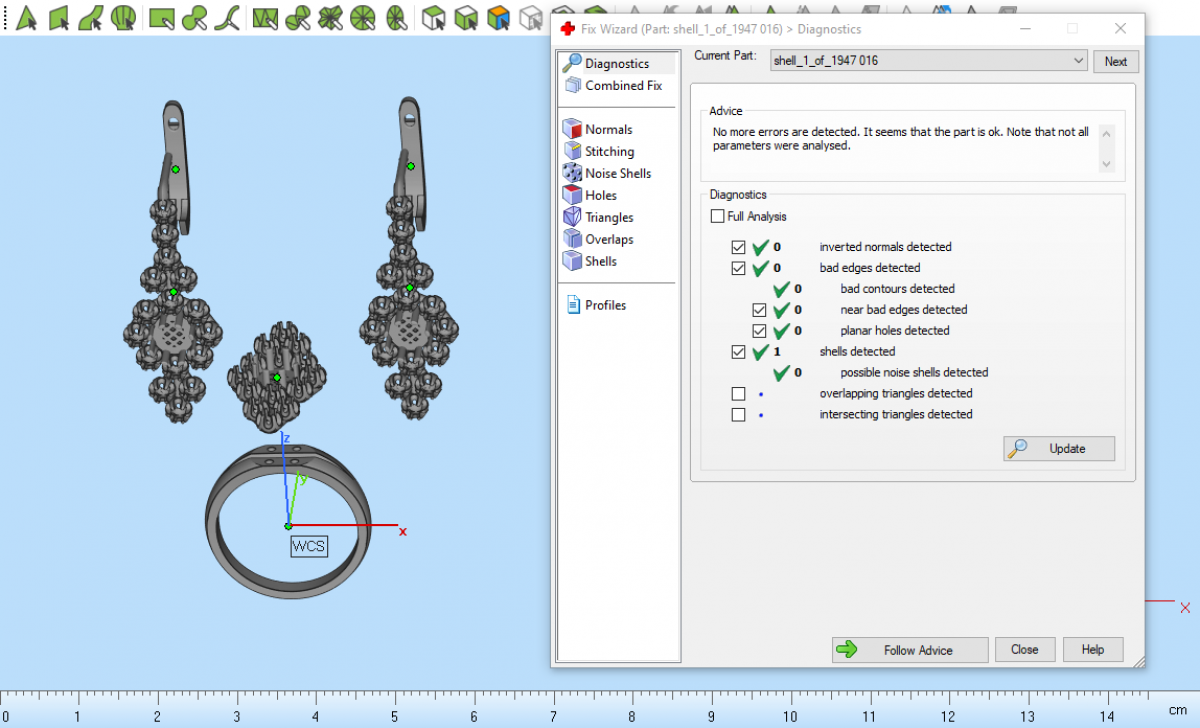This screenshot has width=1200, height=728.
Task: Uncheck the inverted normals detected checkbox
Action: [739, 246]
